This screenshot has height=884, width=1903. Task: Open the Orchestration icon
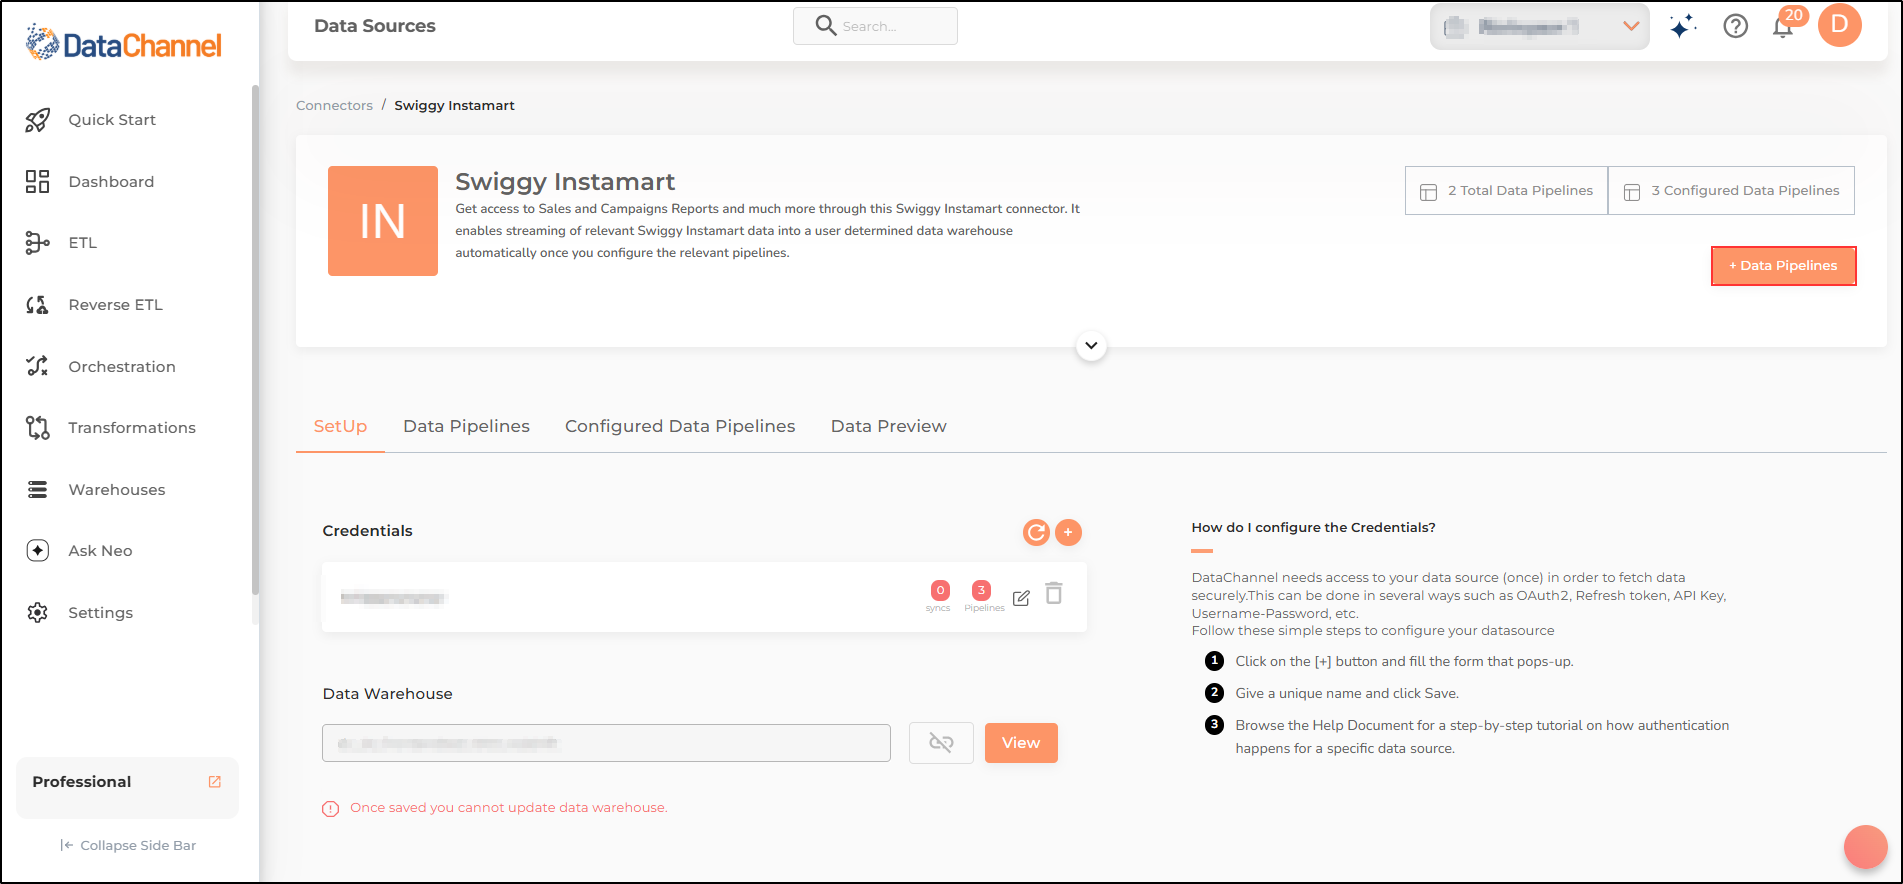(38, 366)
